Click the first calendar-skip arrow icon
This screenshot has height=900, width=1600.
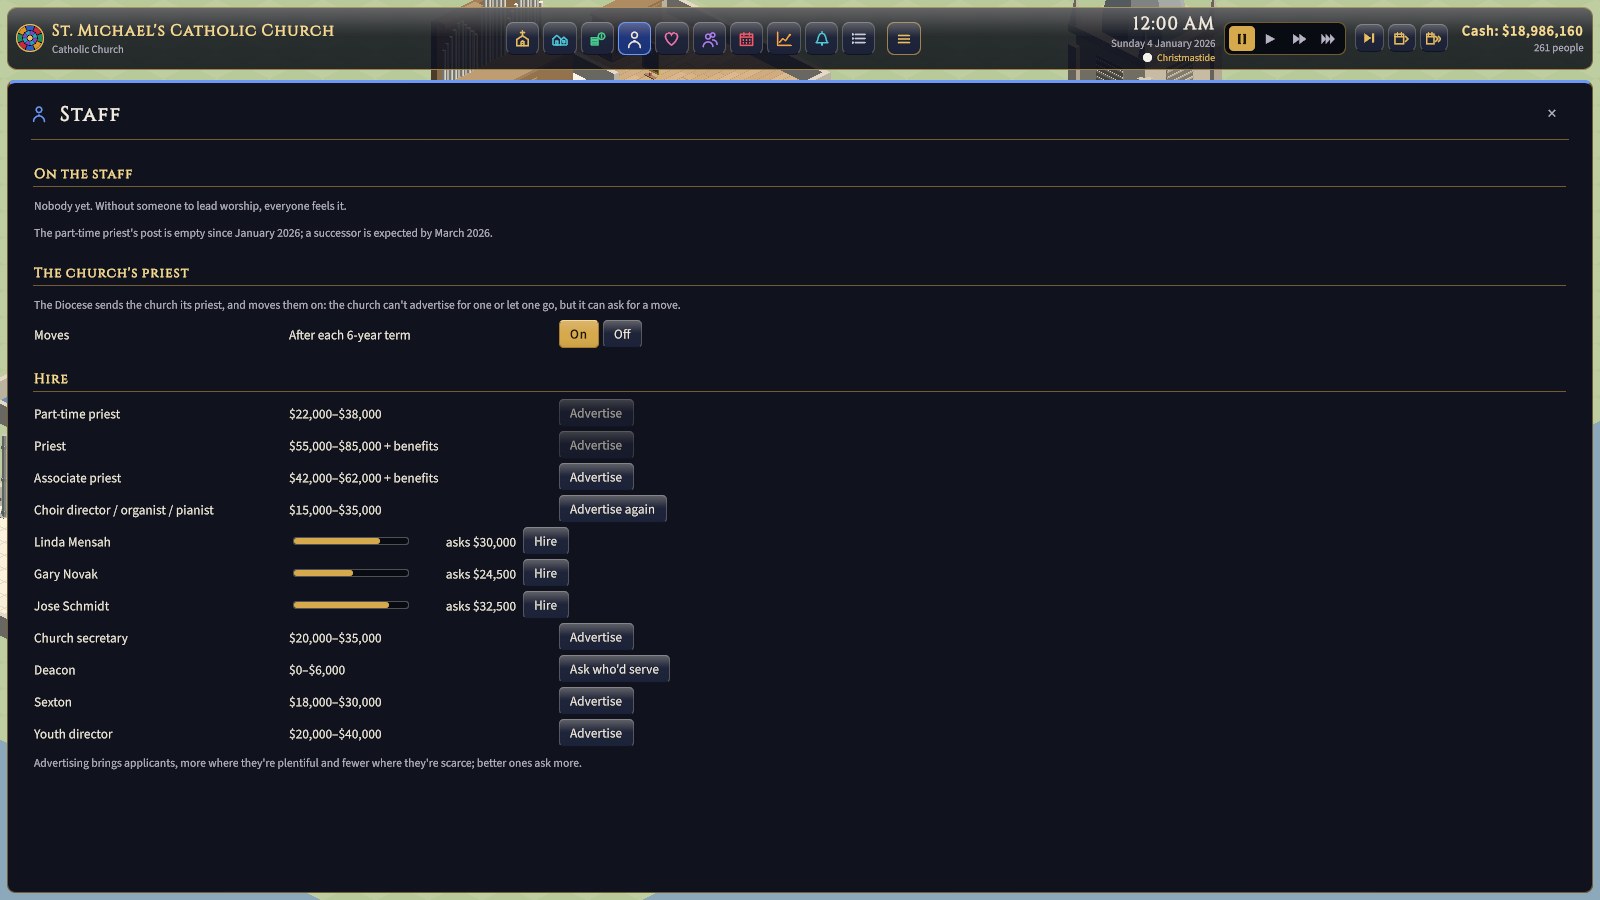click(x=1401, y=39)
